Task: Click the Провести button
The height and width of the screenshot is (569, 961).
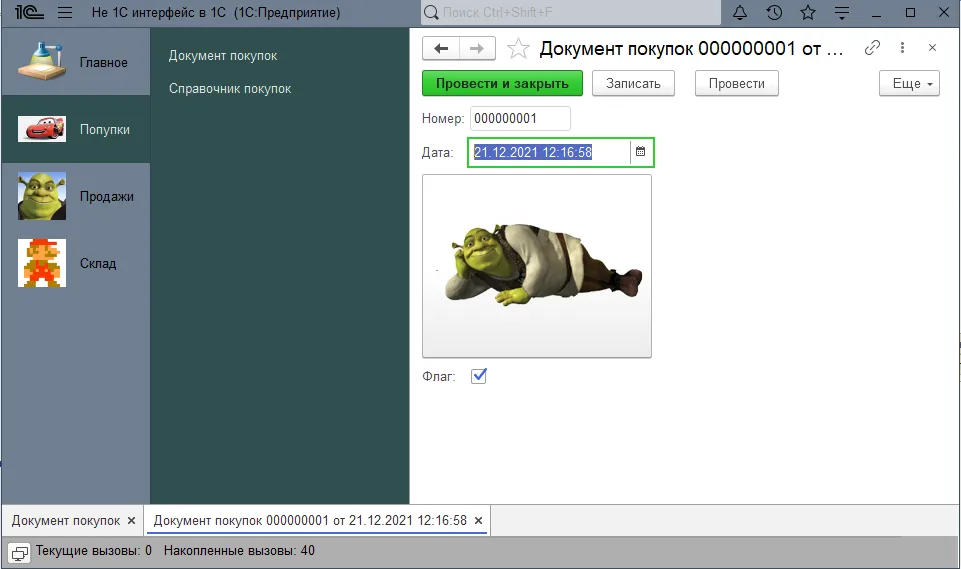Action: pyautogui.click(x=737, y=83)
